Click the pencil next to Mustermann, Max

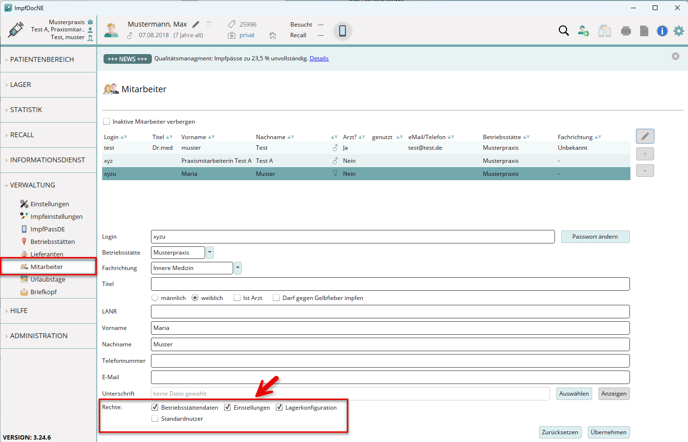196,24
